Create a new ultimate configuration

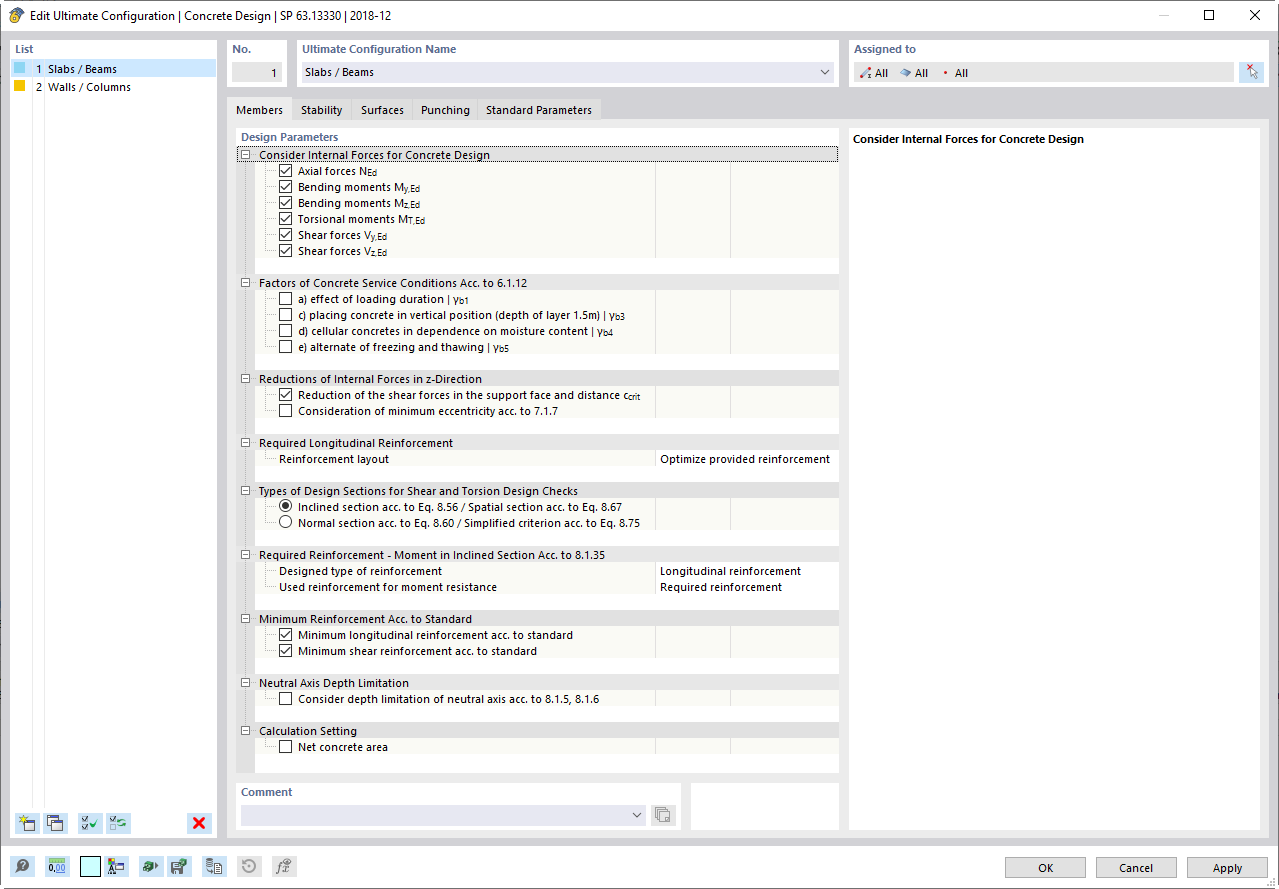pos(26,823)
